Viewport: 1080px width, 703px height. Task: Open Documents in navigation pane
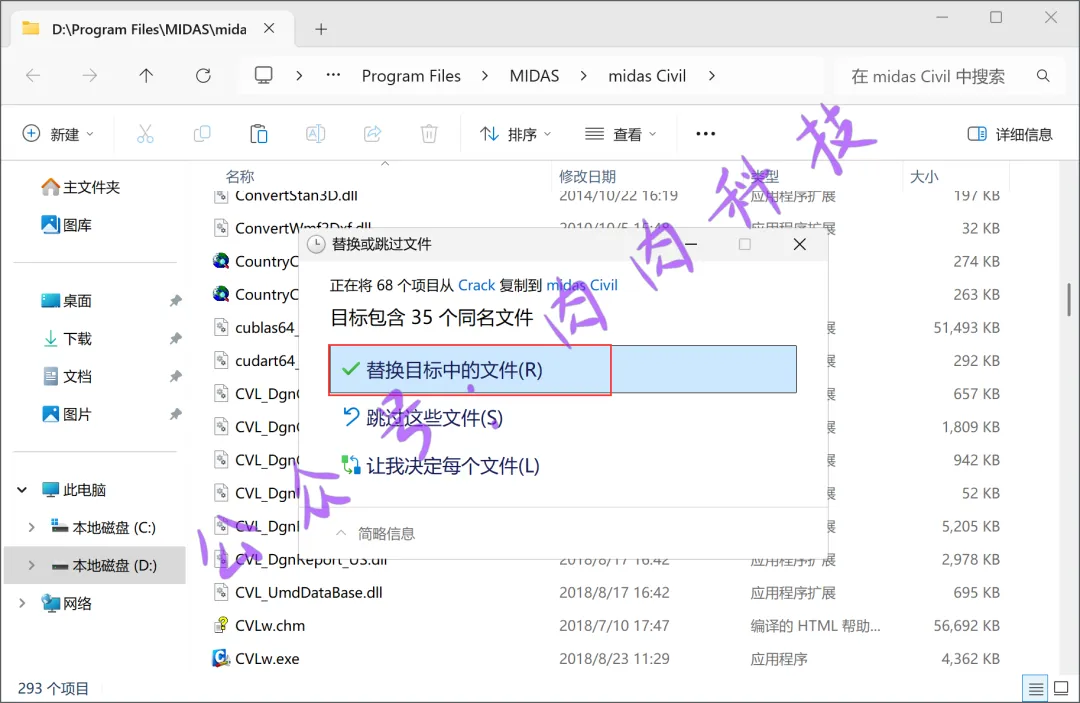click(67, 377)
